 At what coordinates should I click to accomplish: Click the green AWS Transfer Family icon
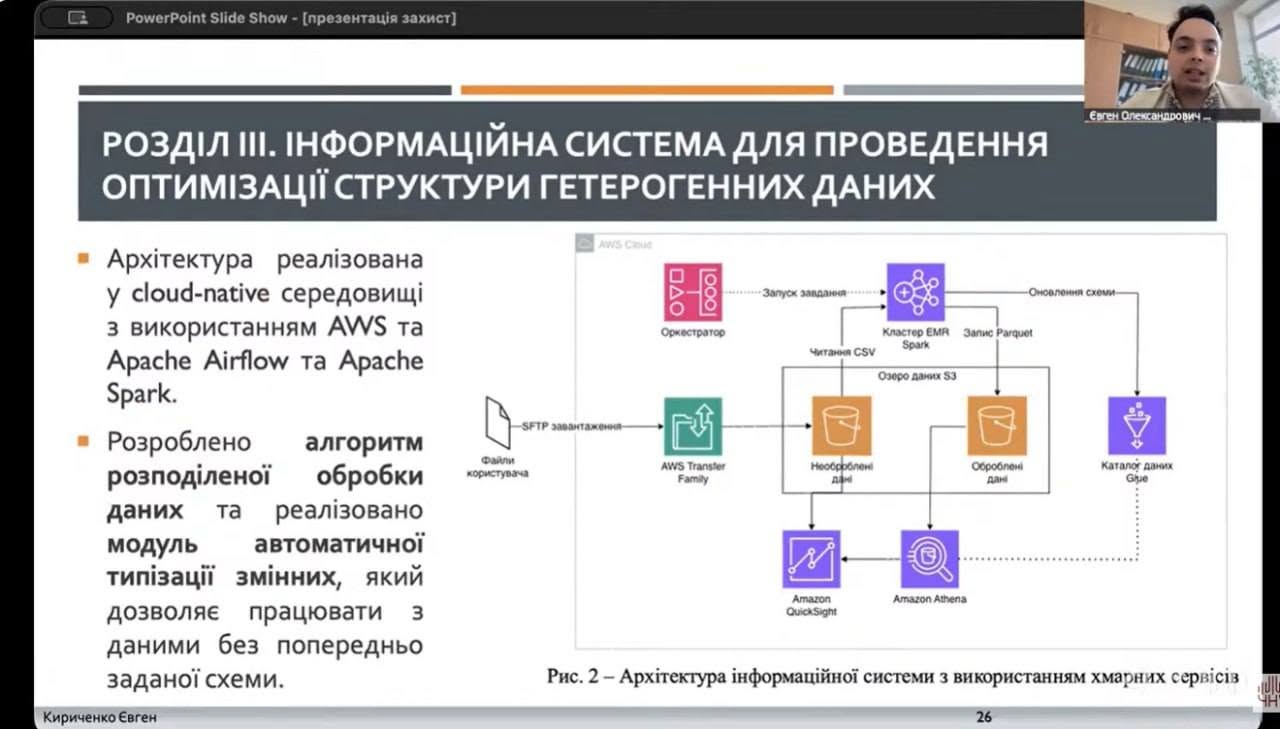(x=693, y=427)
